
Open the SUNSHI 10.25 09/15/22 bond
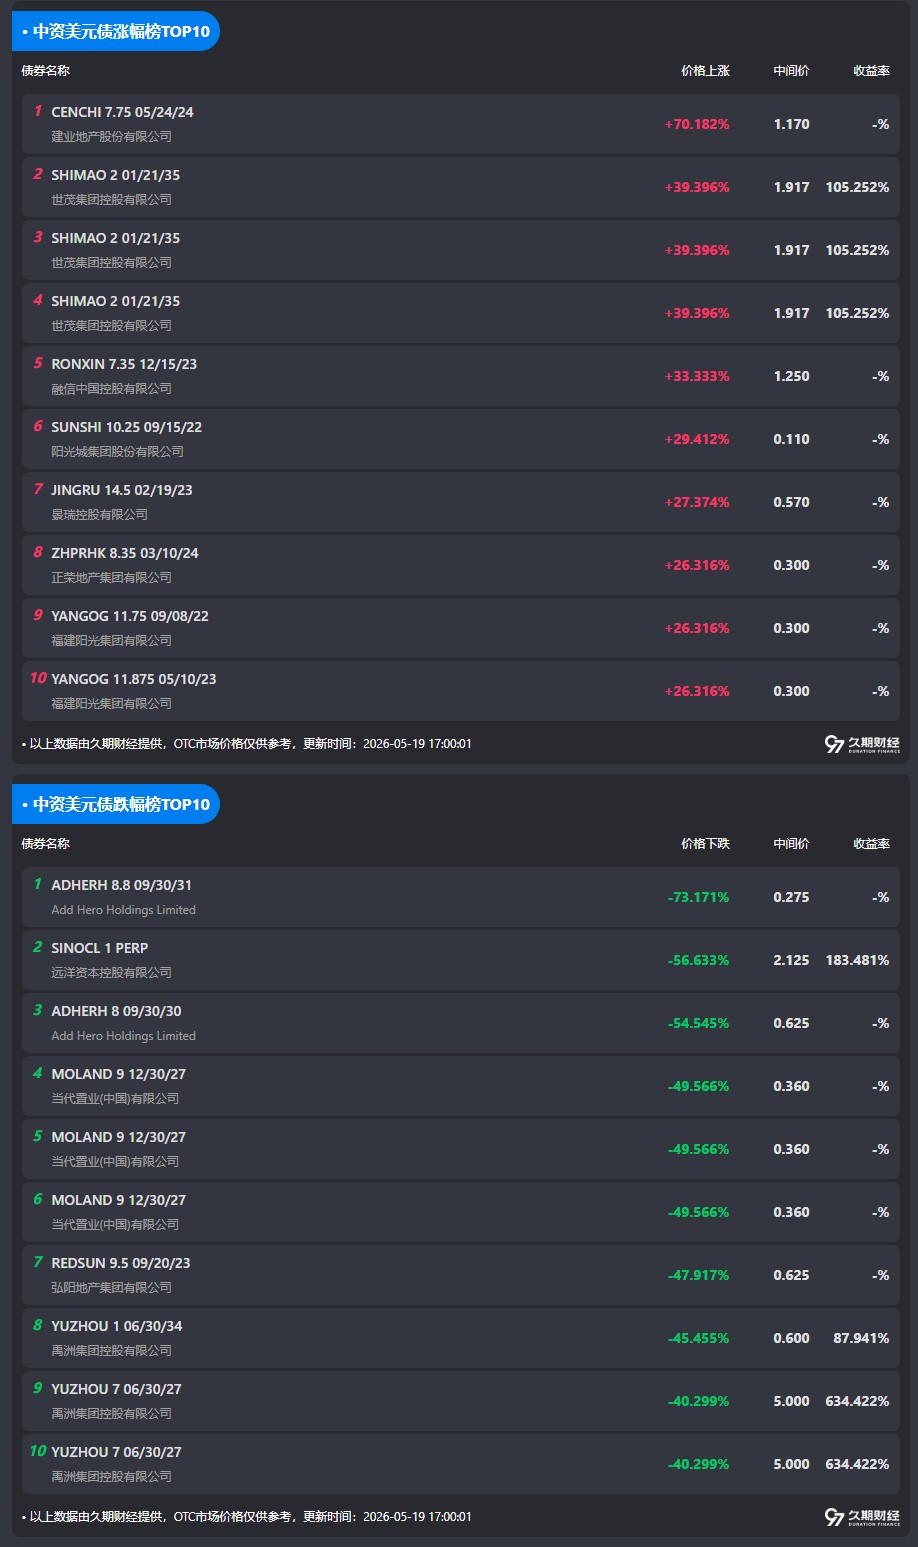(461, 439)
